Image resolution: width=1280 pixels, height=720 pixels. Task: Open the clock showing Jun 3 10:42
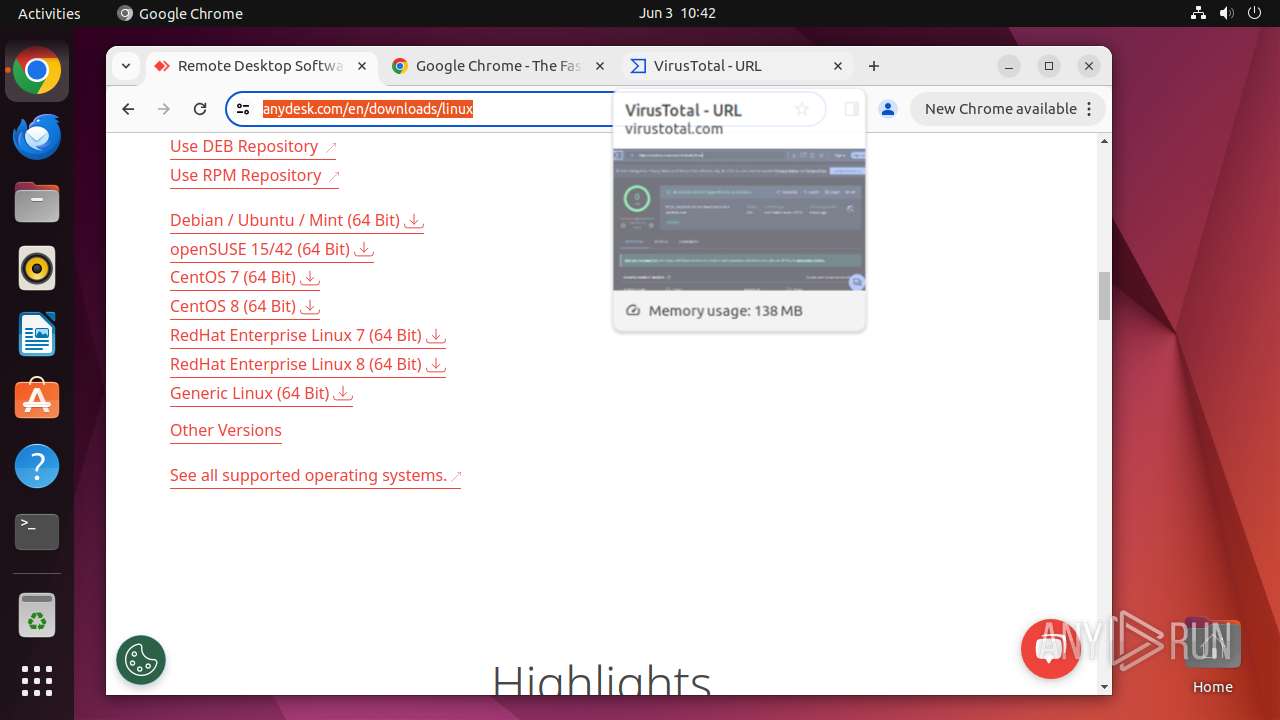point(677,13)
